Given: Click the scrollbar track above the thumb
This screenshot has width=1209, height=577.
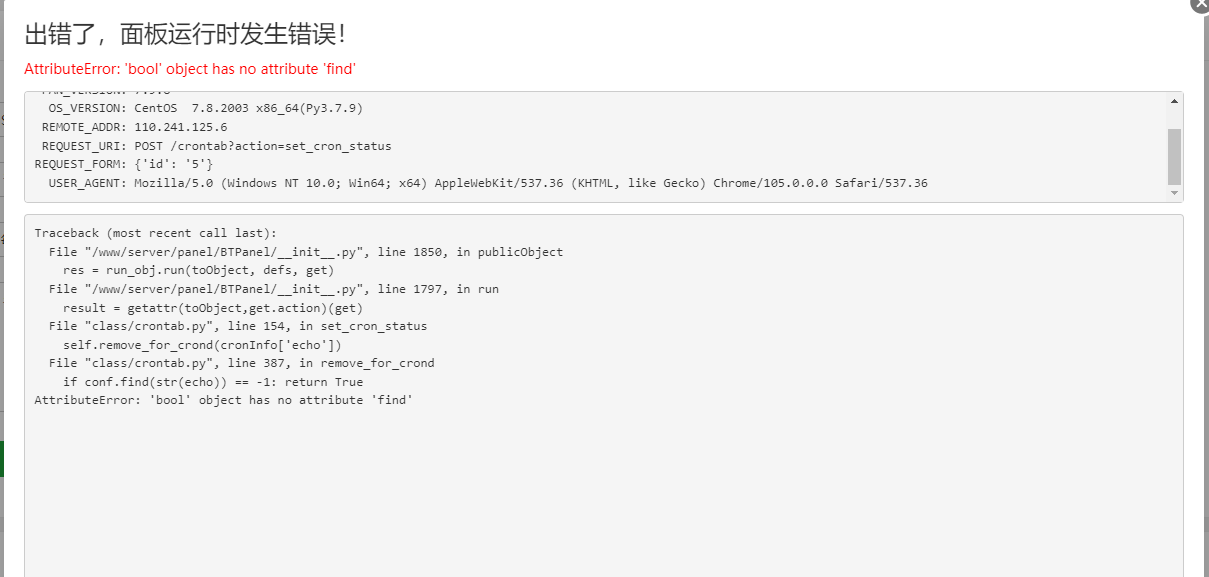Looking at the screenshot, I should [x=1174, y=118].
